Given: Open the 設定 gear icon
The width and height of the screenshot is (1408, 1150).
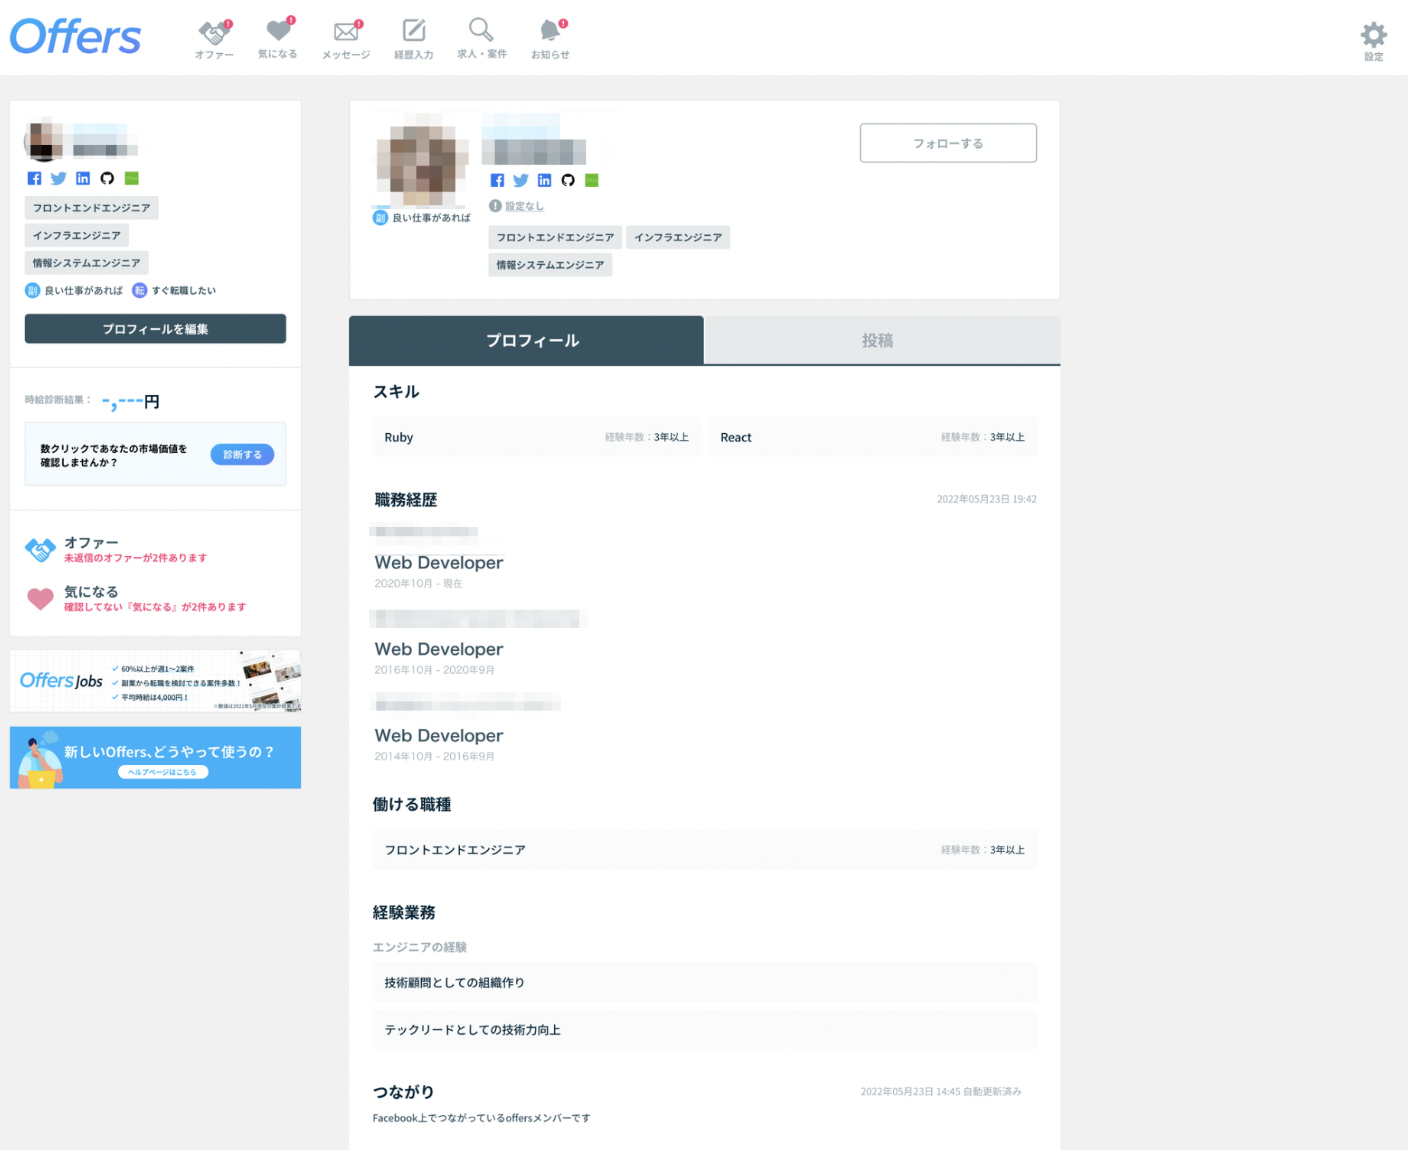Looking at the screenshot, I should click(1374, 41).
